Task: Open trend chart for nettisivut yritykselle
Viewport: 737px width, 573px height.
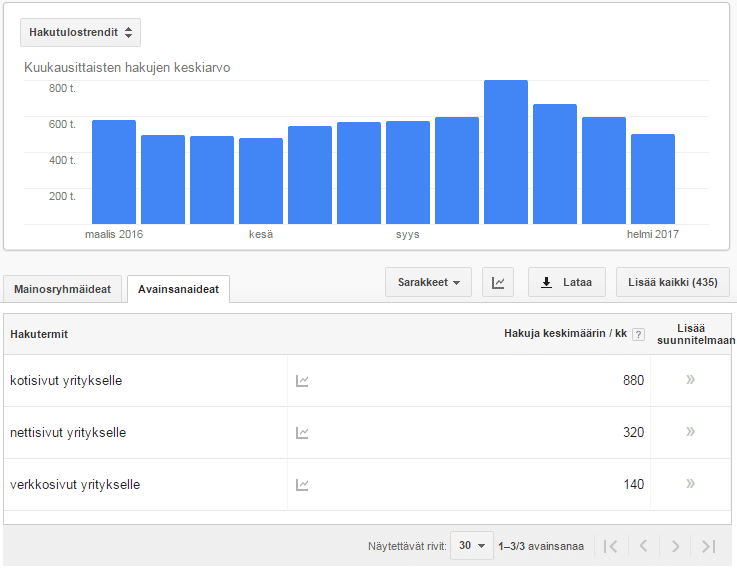Action: (x=302, y=433)
